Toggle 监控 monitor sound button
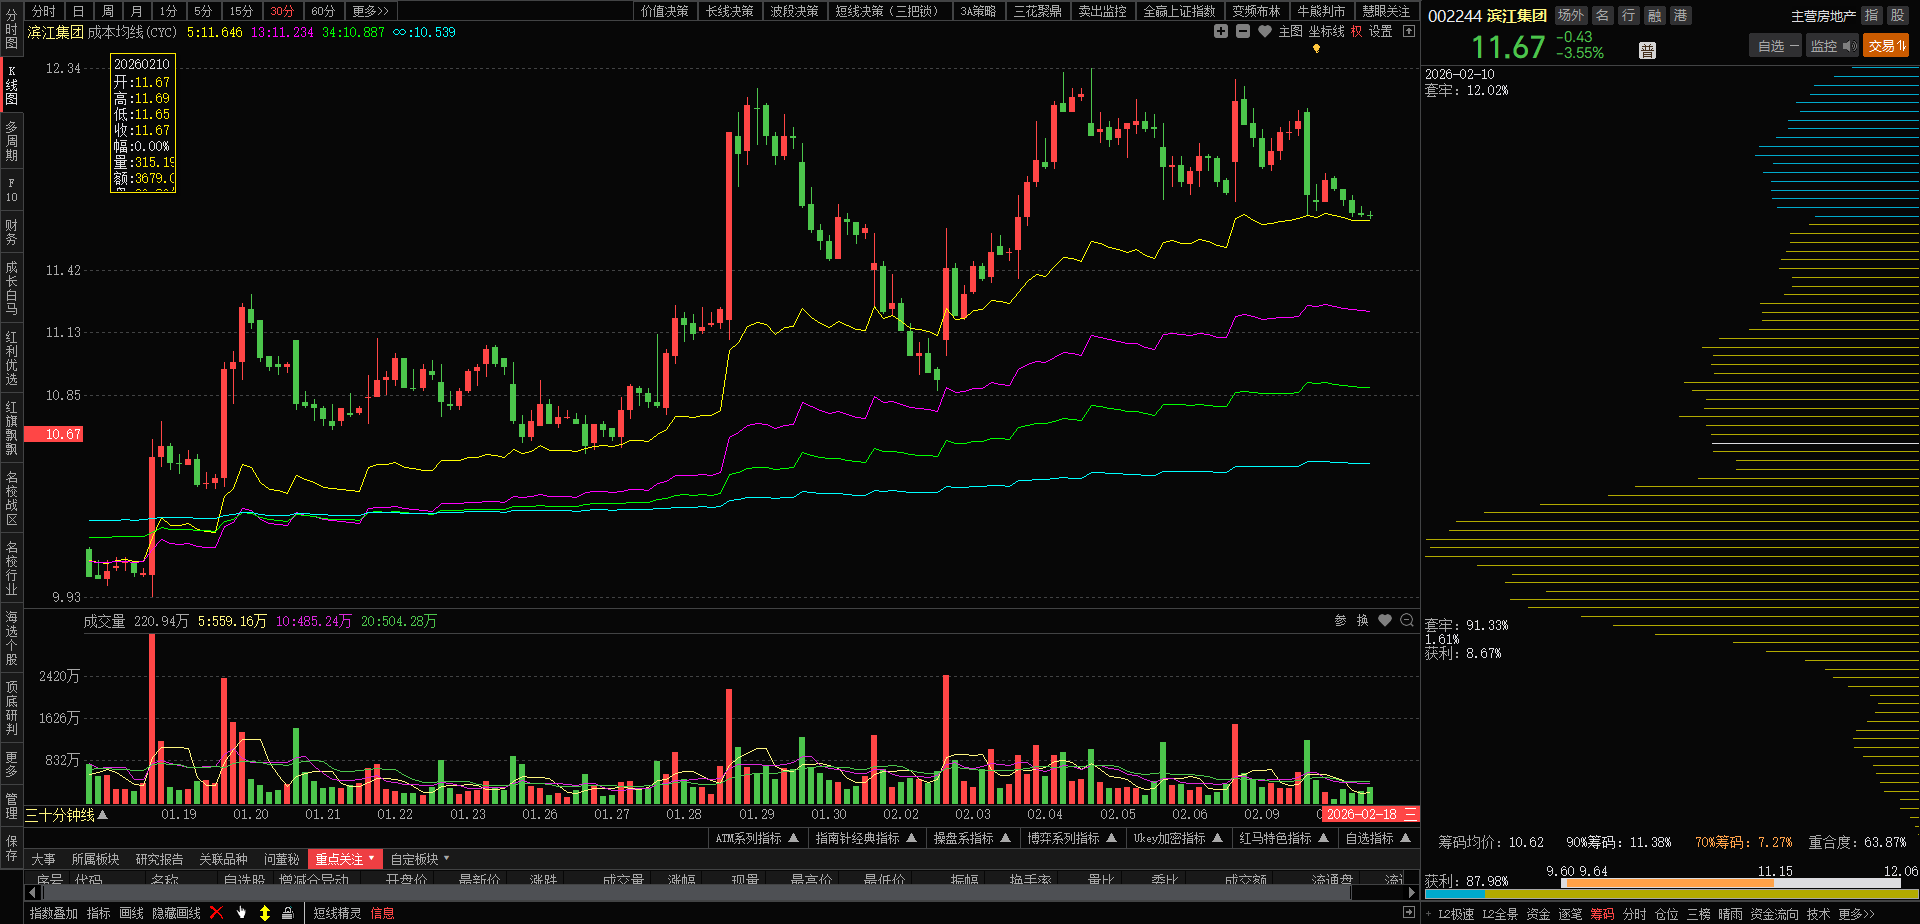This screenshot has height=924, width=1920. (x=1832, y=46)
